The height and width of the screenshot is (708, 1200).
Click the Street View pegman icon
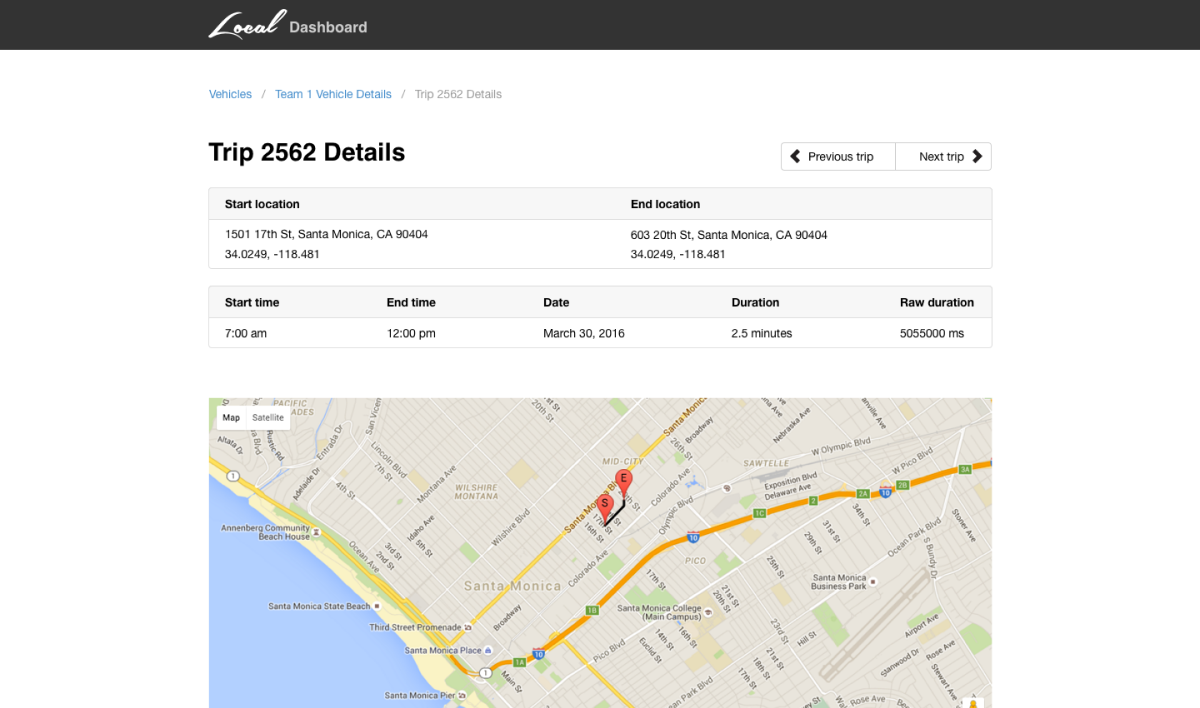click(972, 703)
